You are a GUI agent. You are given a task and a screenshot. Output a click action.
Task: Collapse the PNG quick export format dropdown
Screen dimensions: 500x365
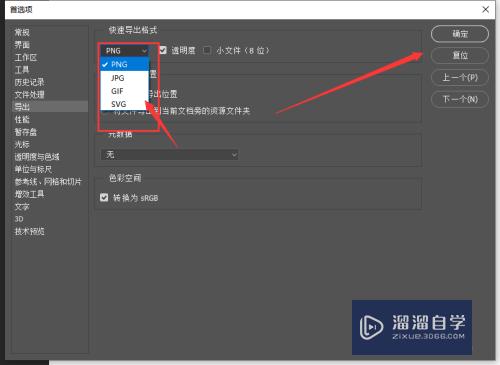tap(125, 51)
